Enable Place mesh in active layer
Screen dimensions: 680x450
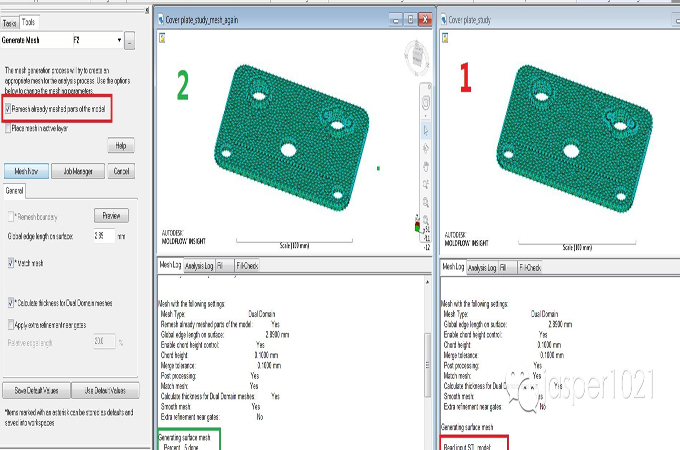point(8,128)
